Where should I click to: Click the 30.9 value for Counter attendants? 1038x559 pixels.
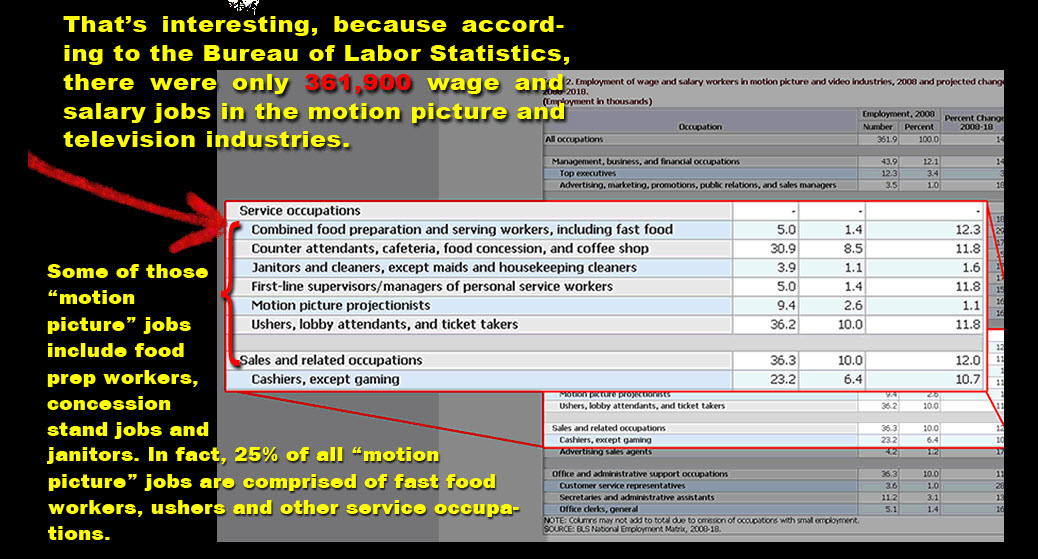[765, 249]
